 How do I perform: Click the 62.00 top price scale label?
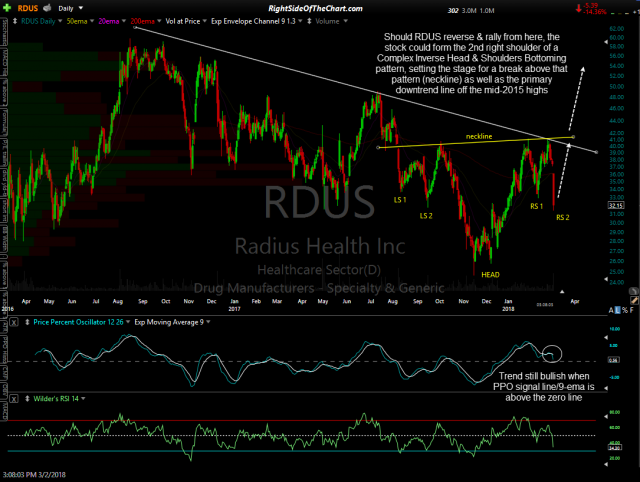616,29
